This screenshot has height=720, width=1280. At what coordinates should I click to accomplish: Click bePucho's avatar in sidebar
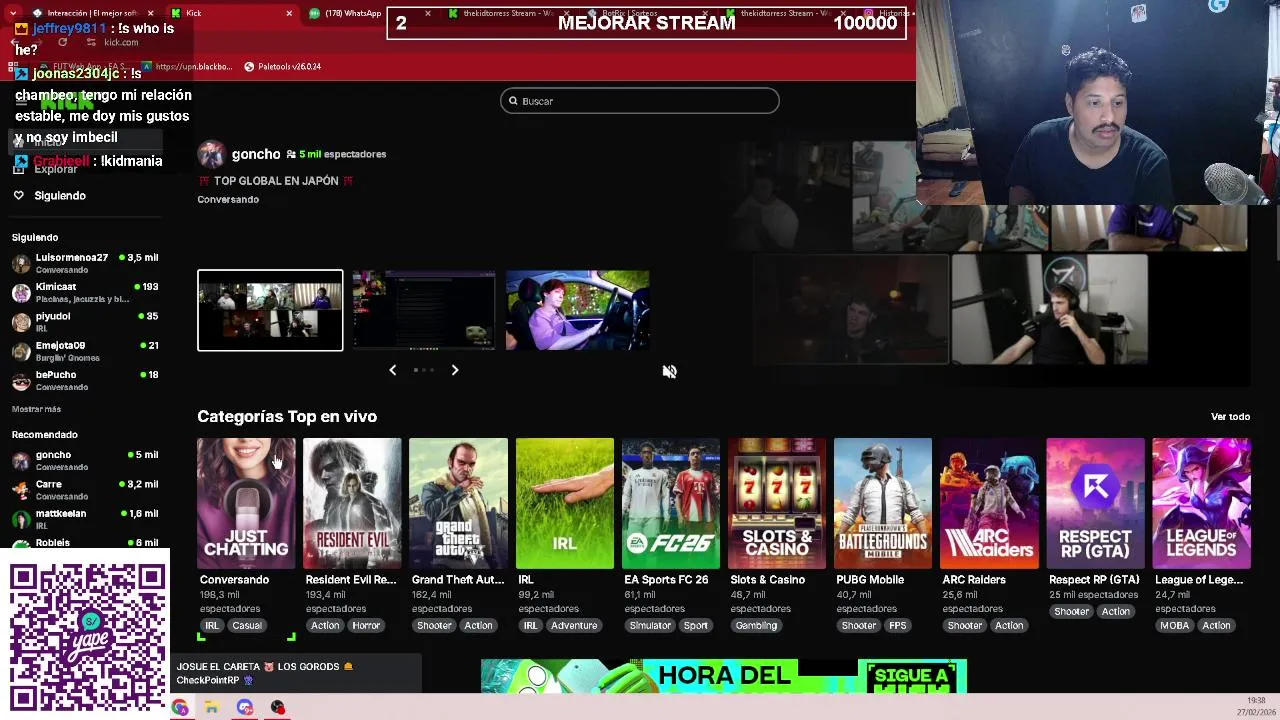pos(21,381)
